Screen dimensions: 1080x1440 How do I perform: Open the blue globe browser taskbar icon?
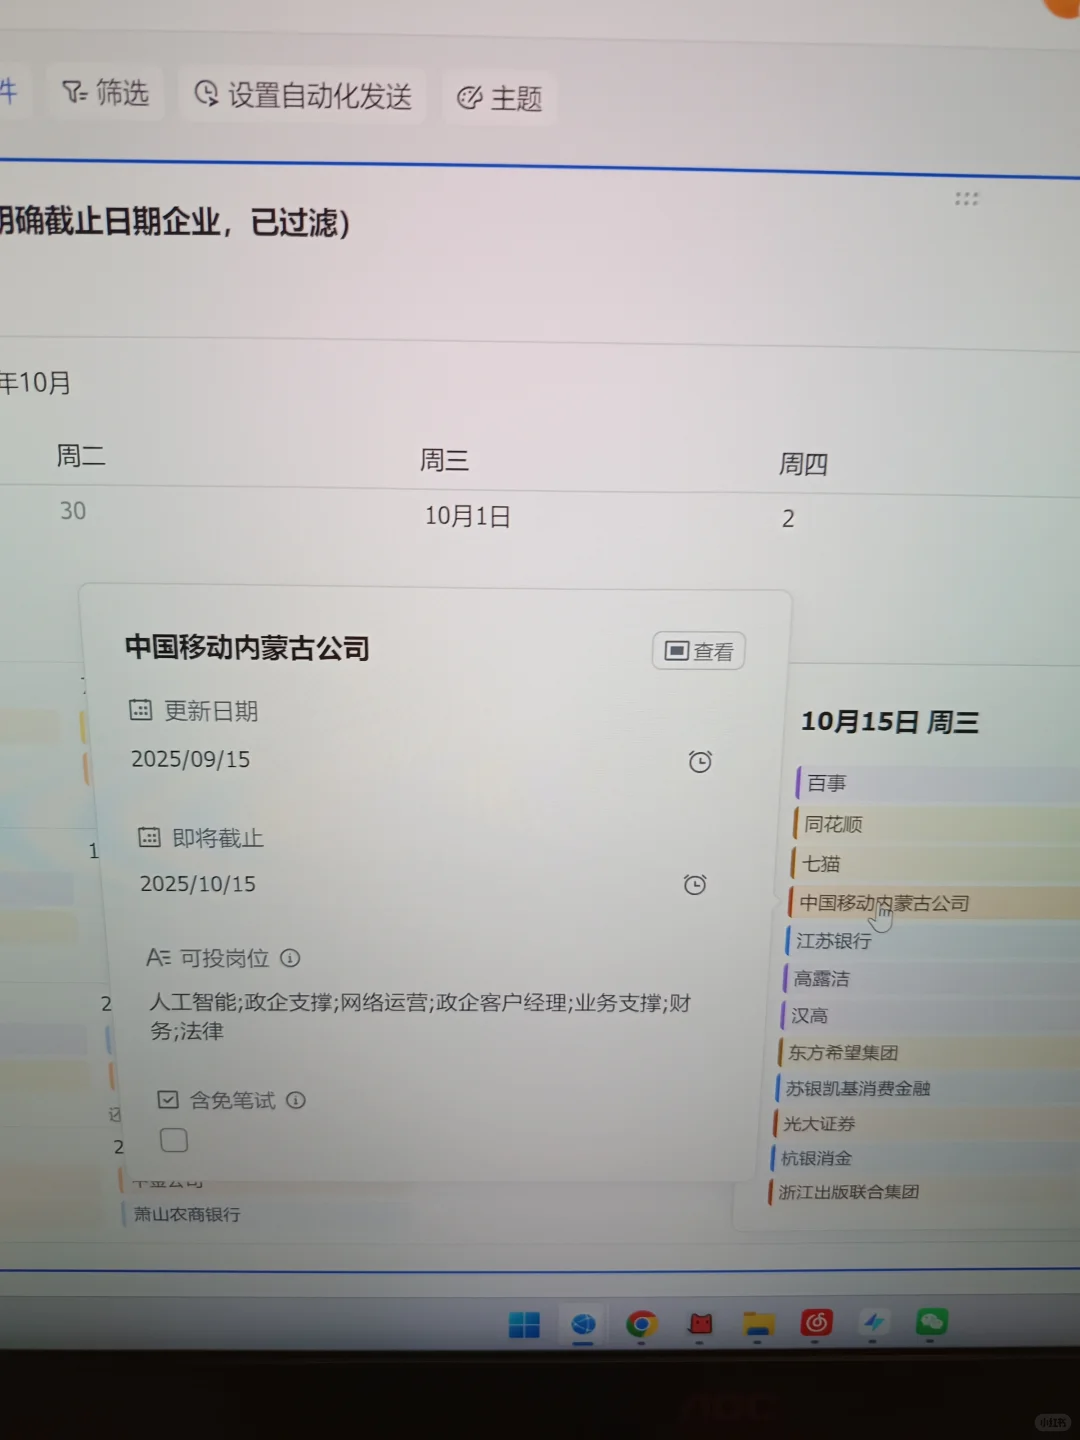583,1325
